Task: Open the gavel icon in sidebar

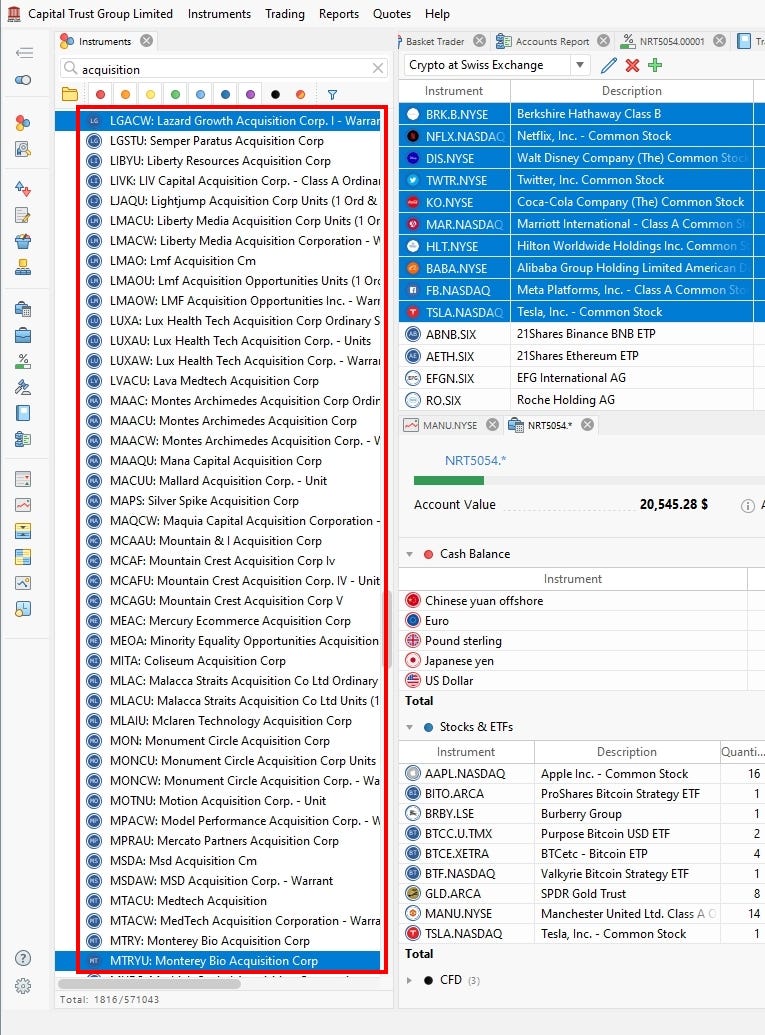Action: click(x=23, y=387)
